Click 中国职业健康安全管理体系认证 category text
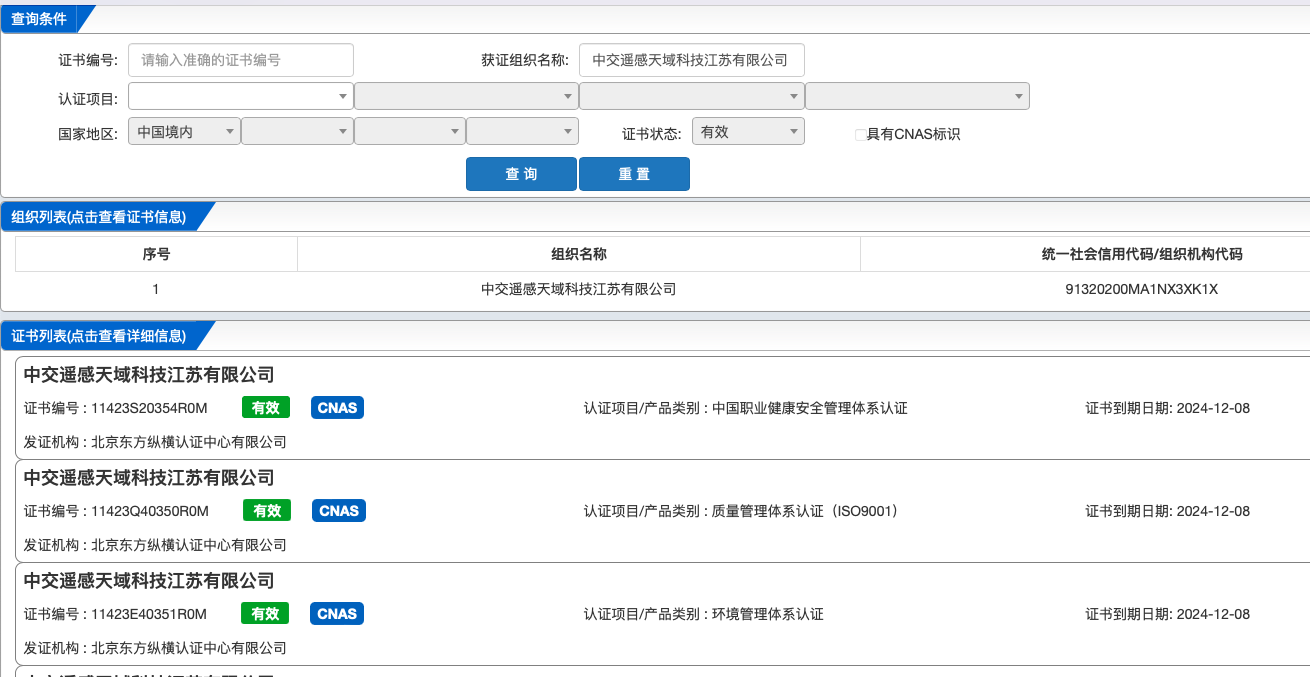1310x677 pixels. click(810, 408)
